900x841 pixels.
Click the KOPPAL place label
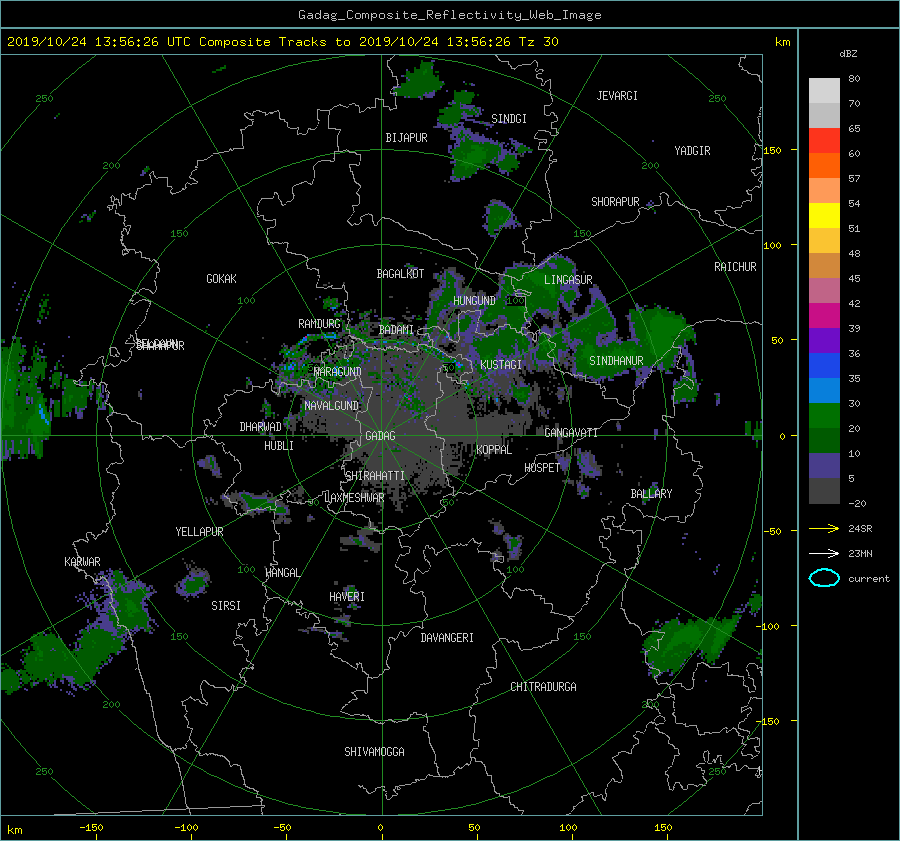pos(494,450)
